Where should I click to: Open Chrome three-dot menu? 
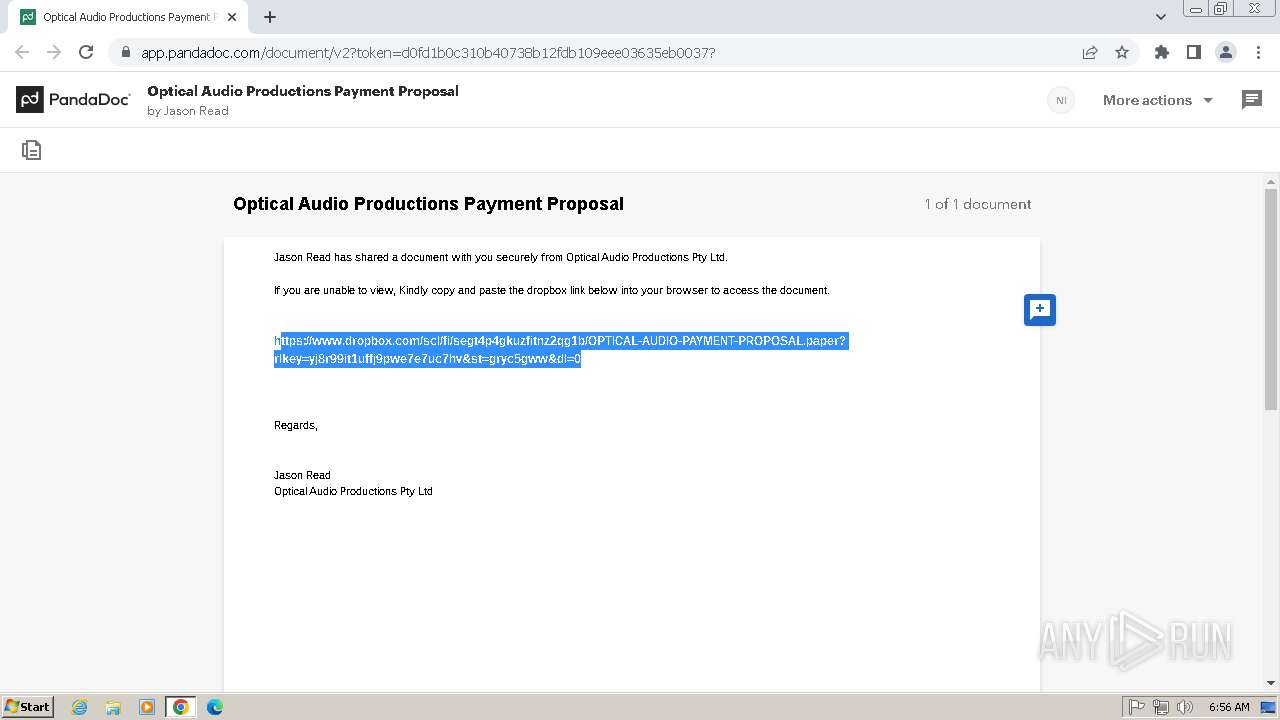[1258, 52]
